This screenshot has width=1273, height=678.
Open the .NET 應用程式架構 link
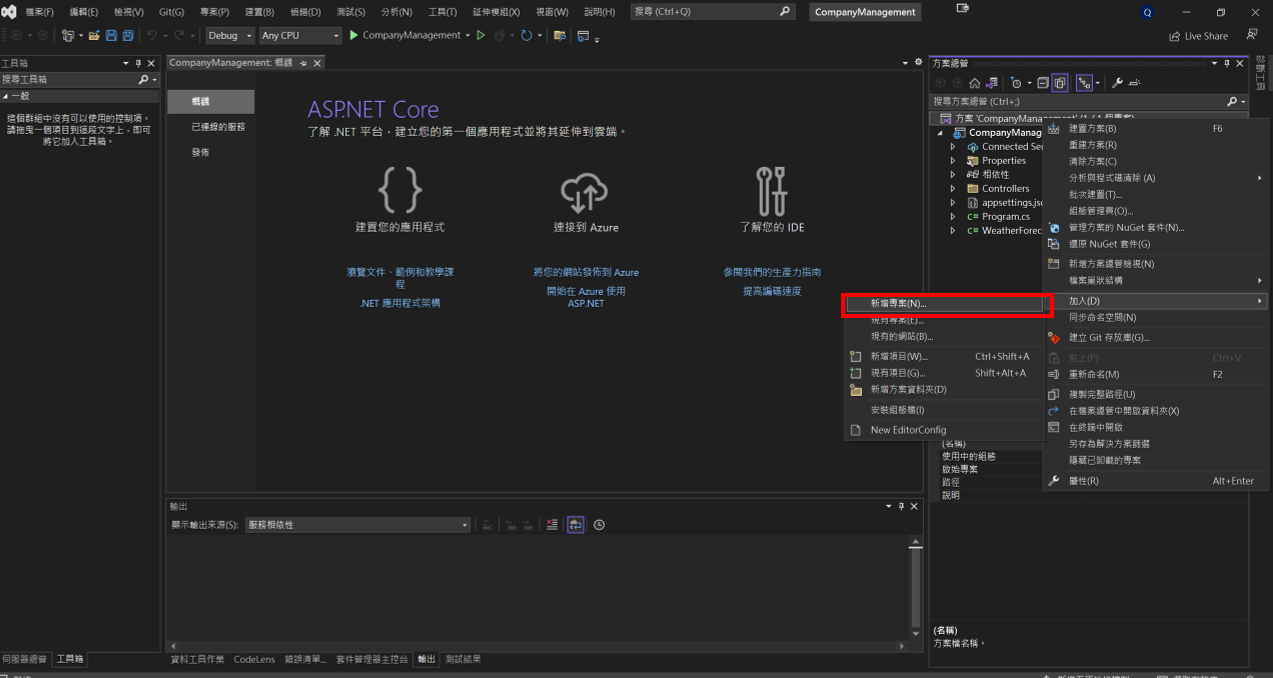click(400, 302)
